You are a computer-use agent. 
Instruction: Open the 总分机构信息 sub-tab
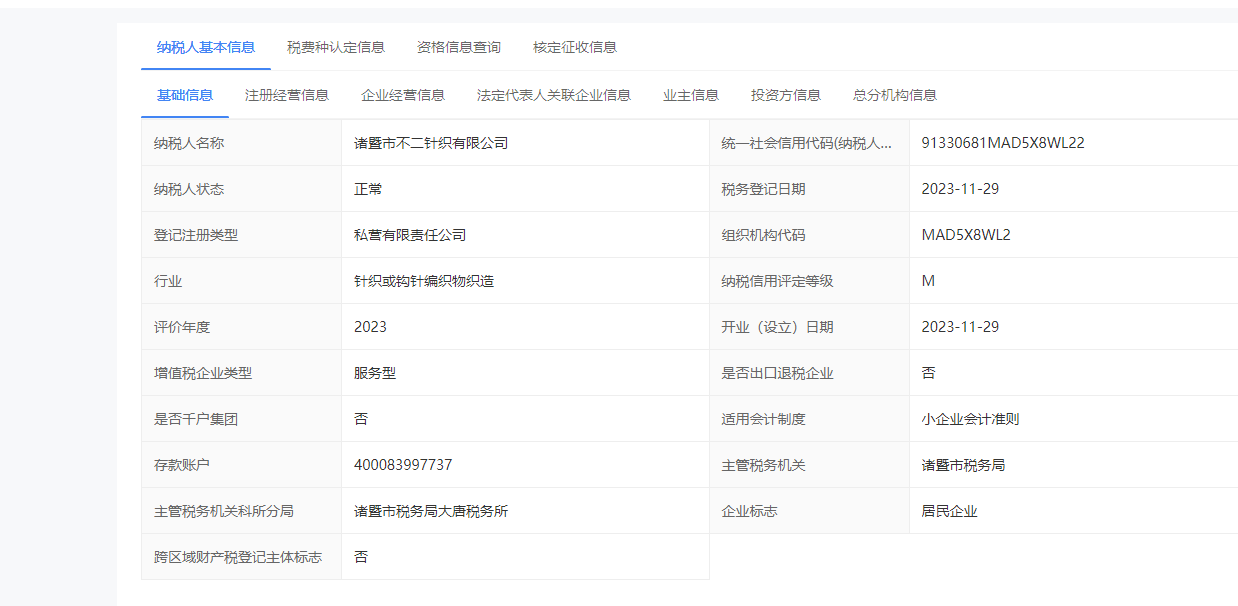pos(894,95)
